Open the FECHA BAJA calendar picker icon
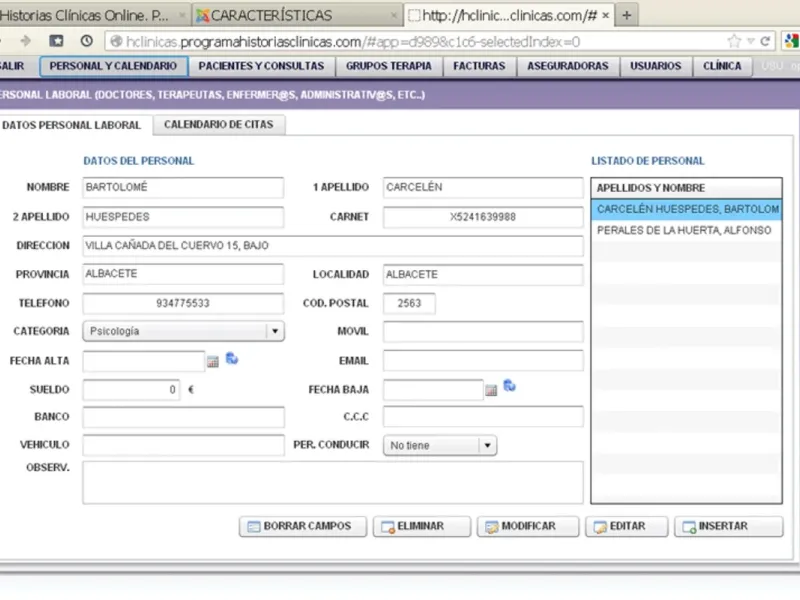800x600 pixels. click(491, 390)
